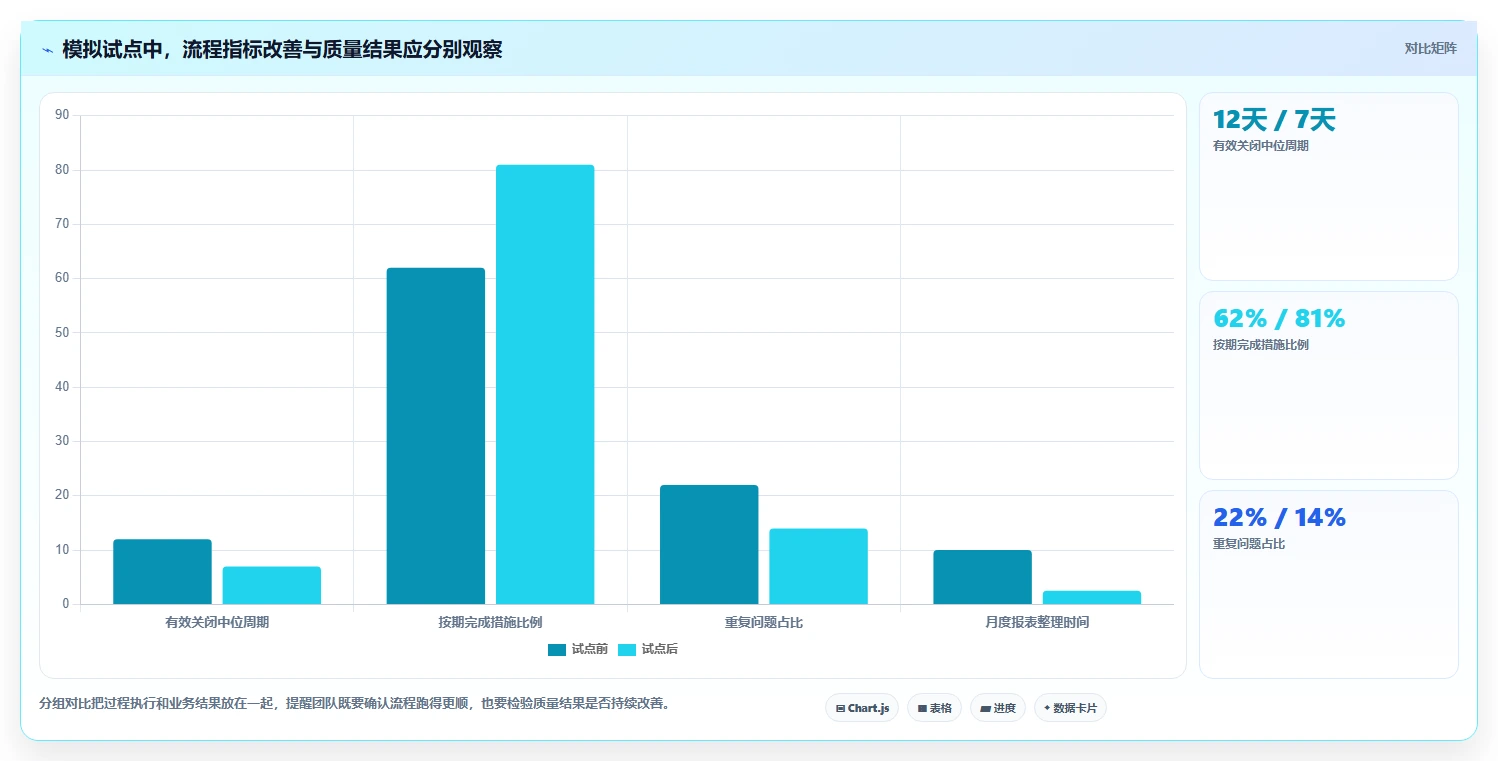Screen dimensions: 1498x761
Task: Click the 重复问题占比 x-axis label
Action: click(x=764, y=622)
